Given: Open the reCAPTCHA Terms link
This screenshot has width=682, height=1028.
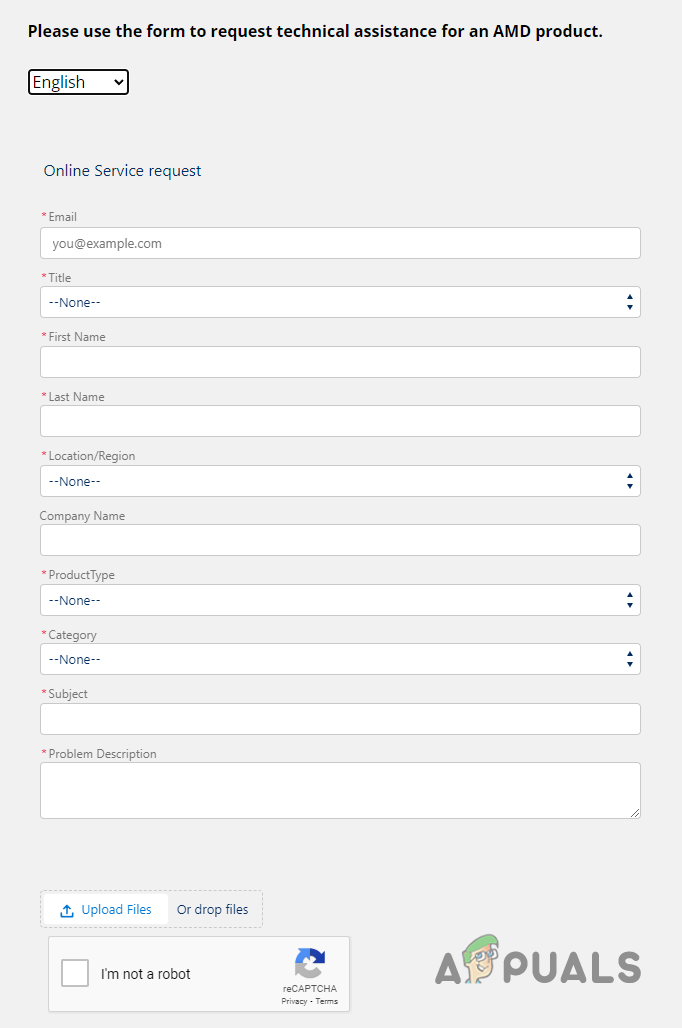Looking at the screenshot, I should click(327, 1001).
